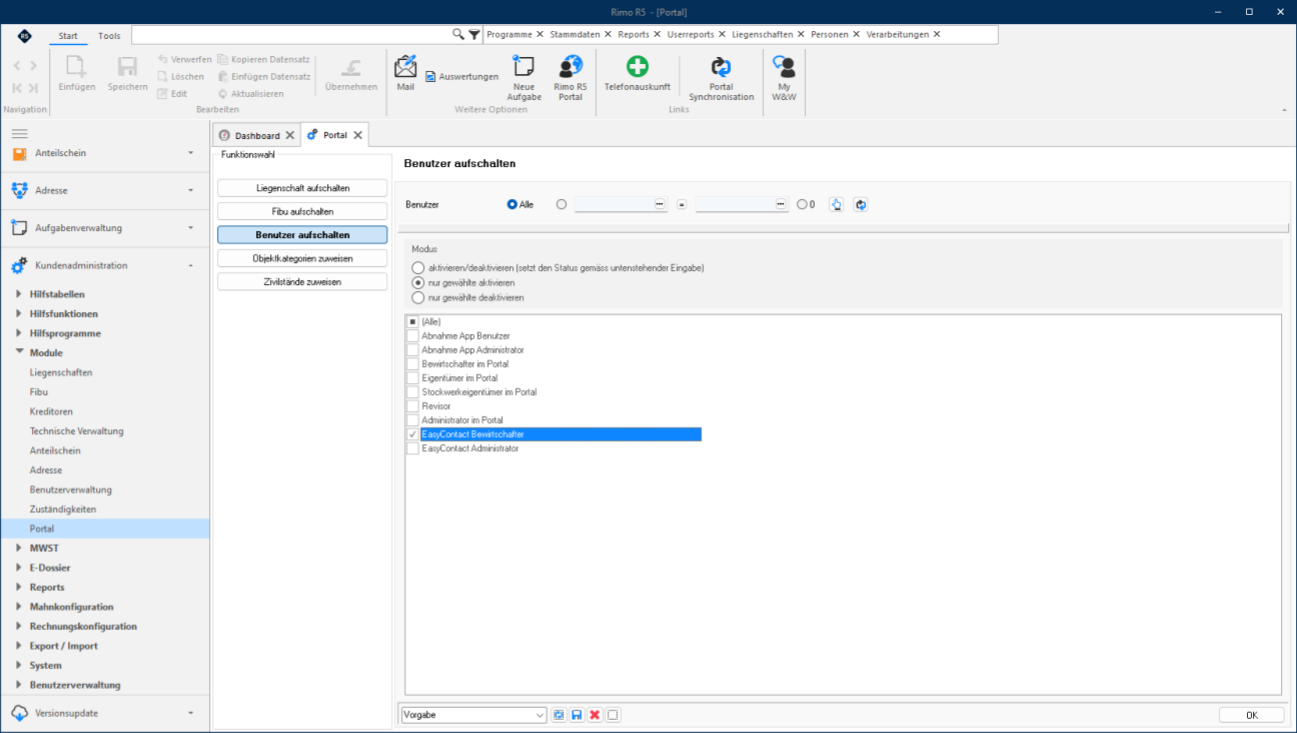The width and height of the screenshot is (1297, 733).
Task: Select 'nur gewählte deaktivieren' radio button
Action: 418,298
